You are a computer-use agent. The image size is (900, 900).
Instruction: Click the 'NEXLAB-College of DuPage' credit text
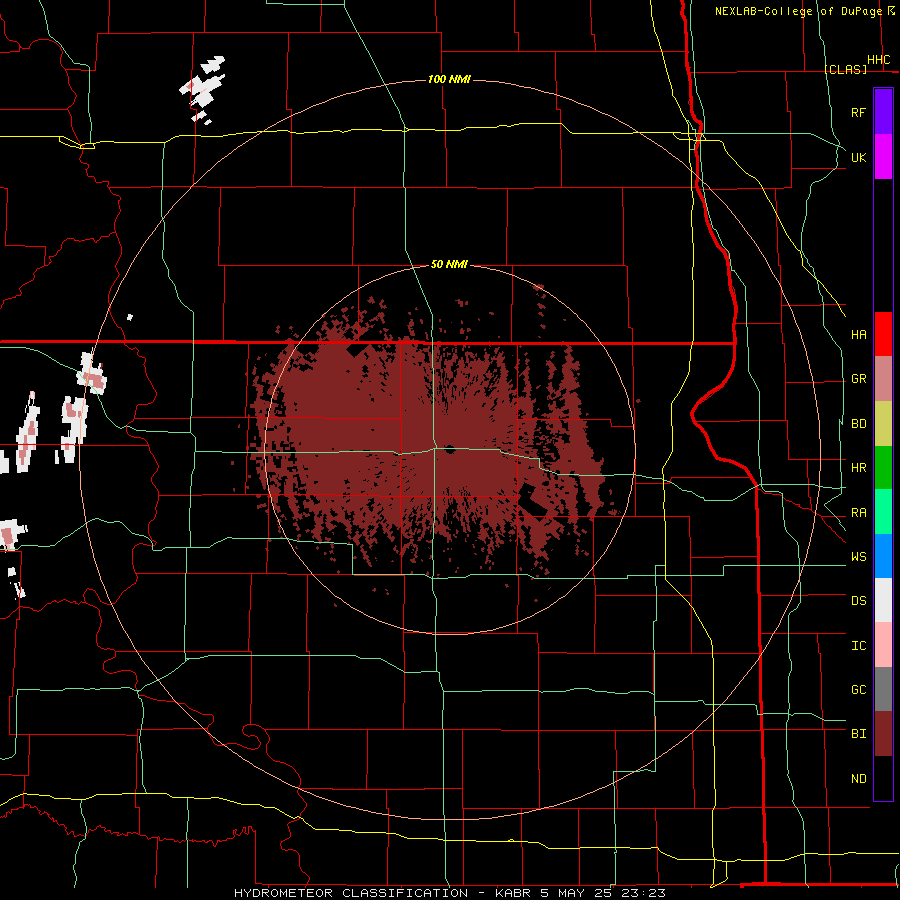pos(798,11)
